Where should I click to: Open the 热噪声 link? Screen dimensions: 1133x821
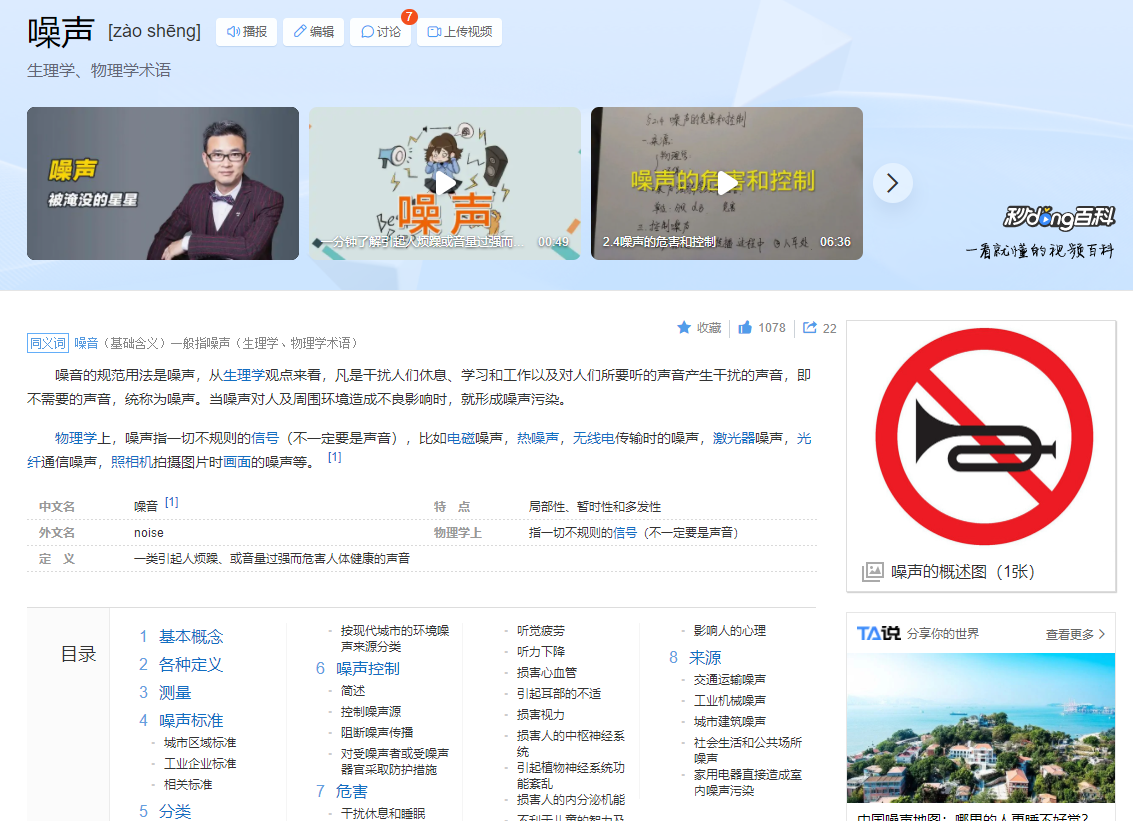538,438
